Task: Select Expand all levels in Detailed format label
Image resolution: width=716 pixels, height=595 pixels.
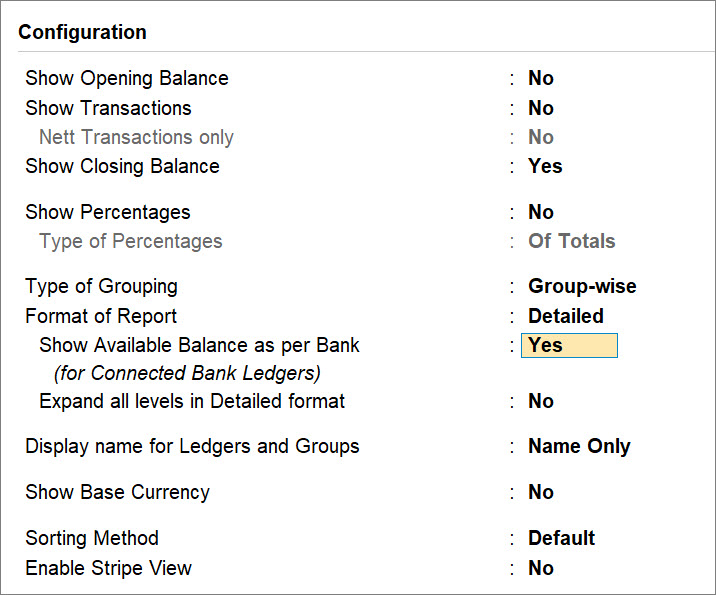Action: click(192, 401)
